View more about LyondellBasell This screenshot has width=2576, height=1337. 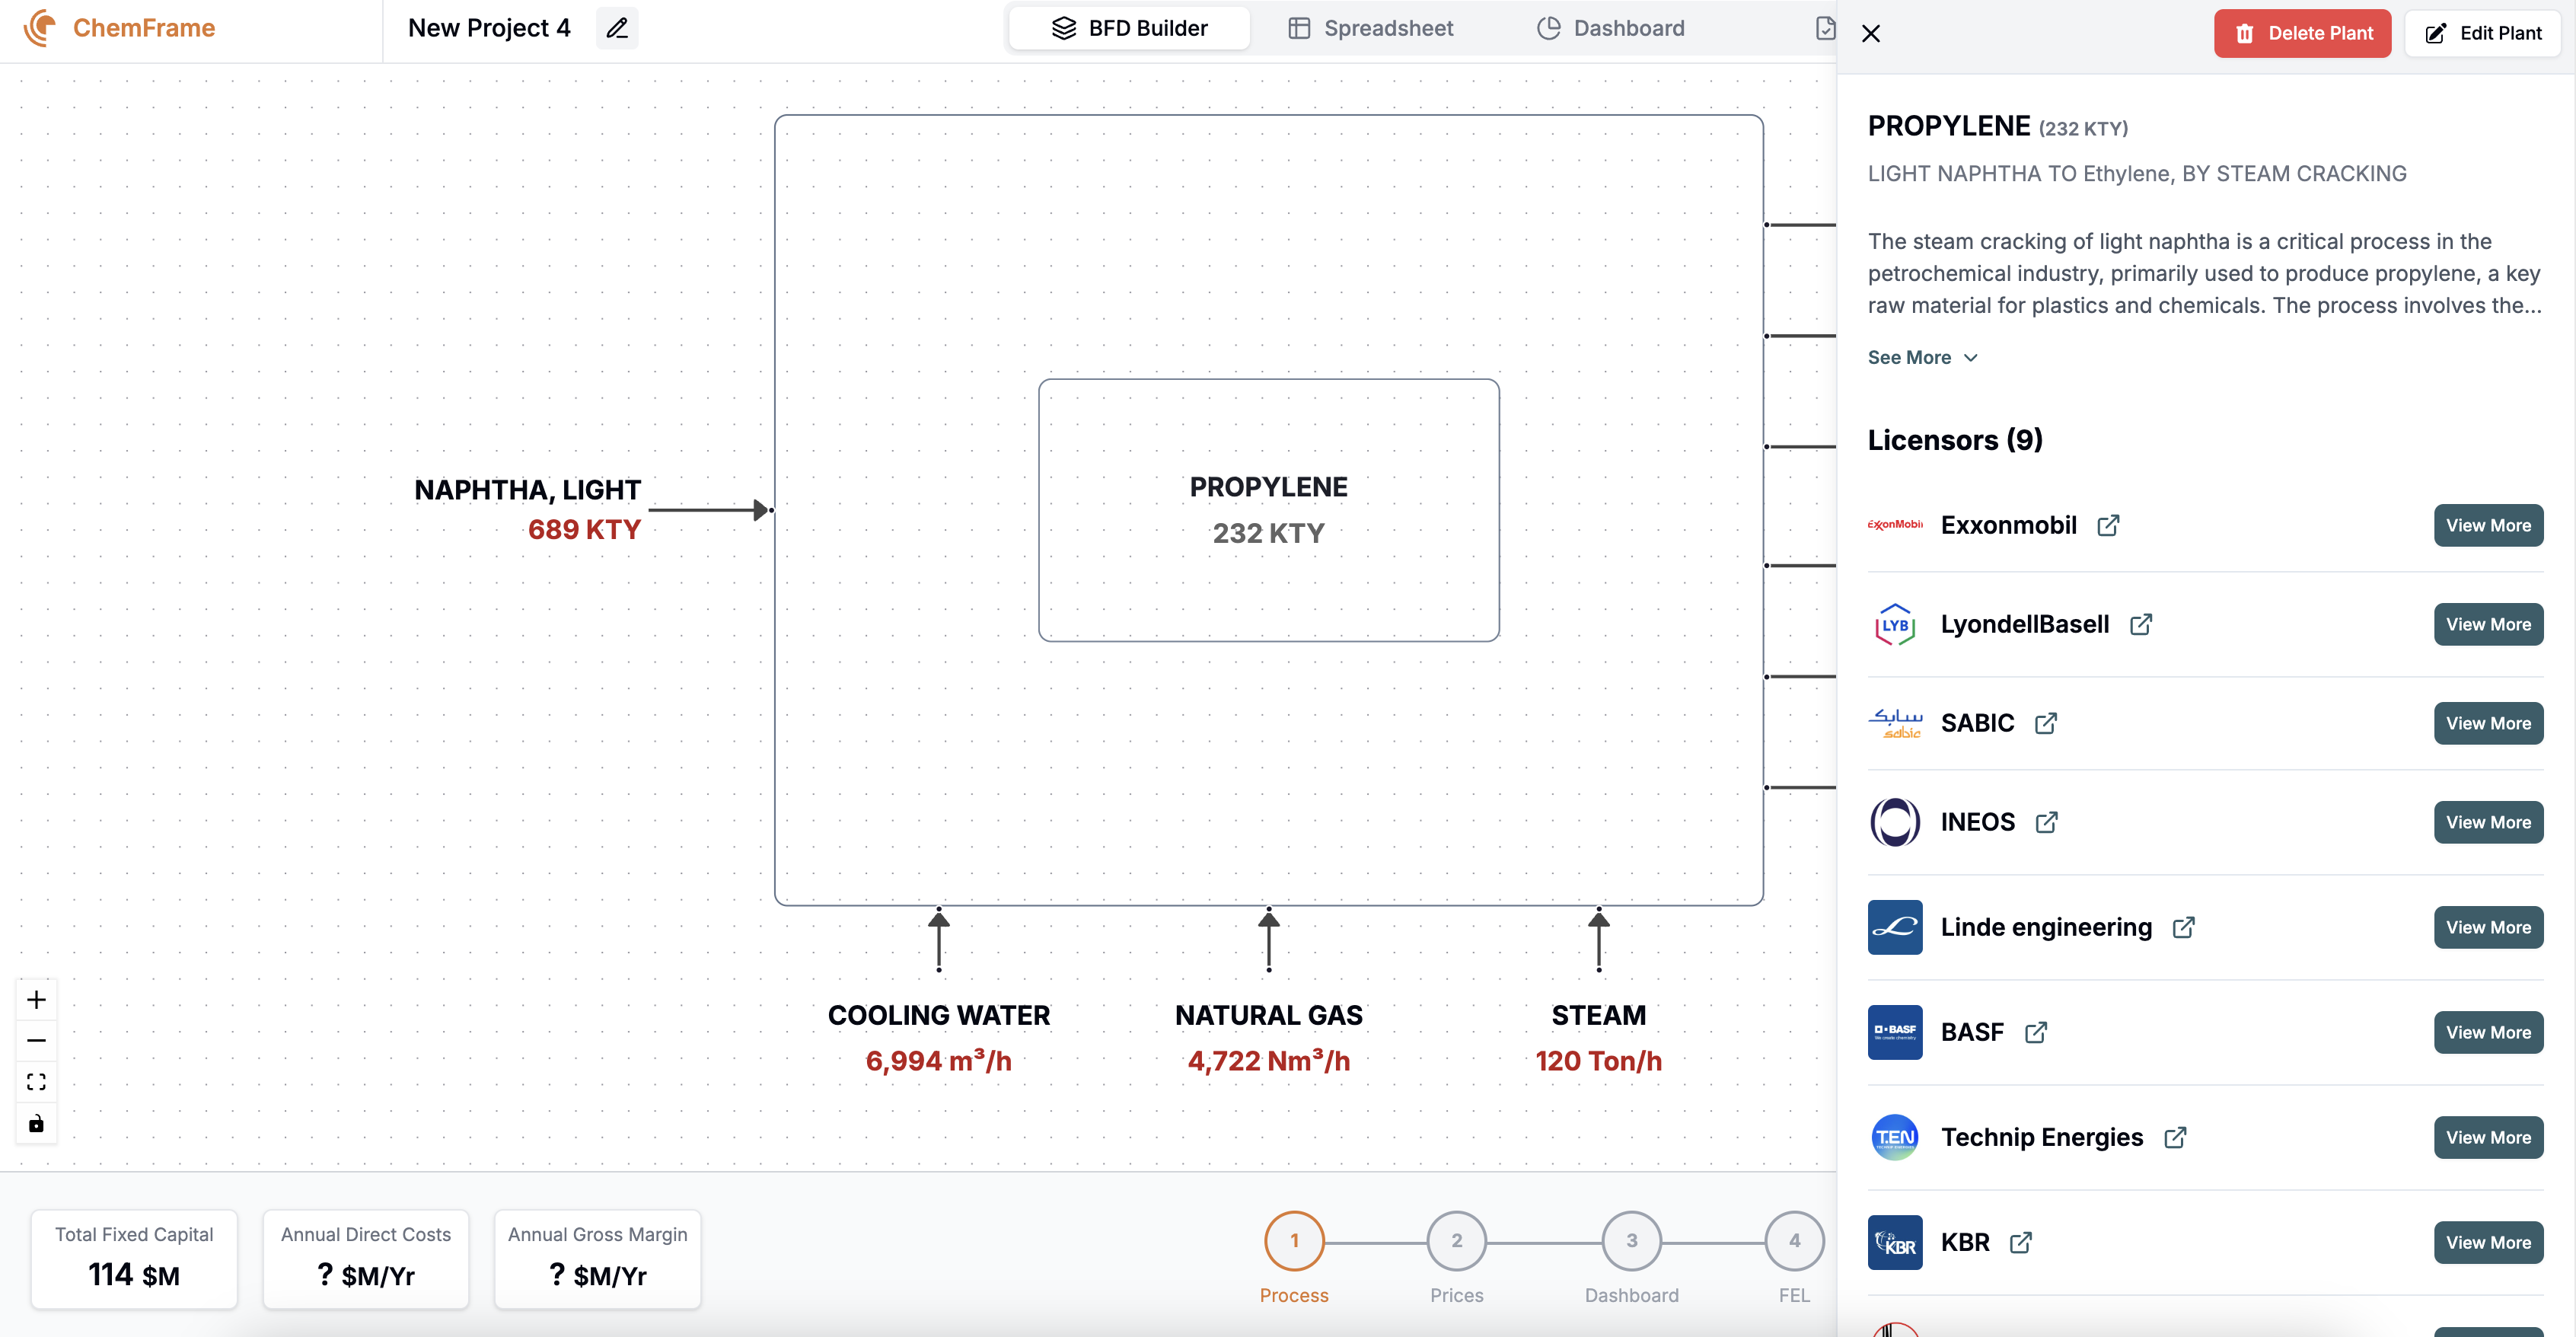pyautogui.click(x=2488, y=624)
